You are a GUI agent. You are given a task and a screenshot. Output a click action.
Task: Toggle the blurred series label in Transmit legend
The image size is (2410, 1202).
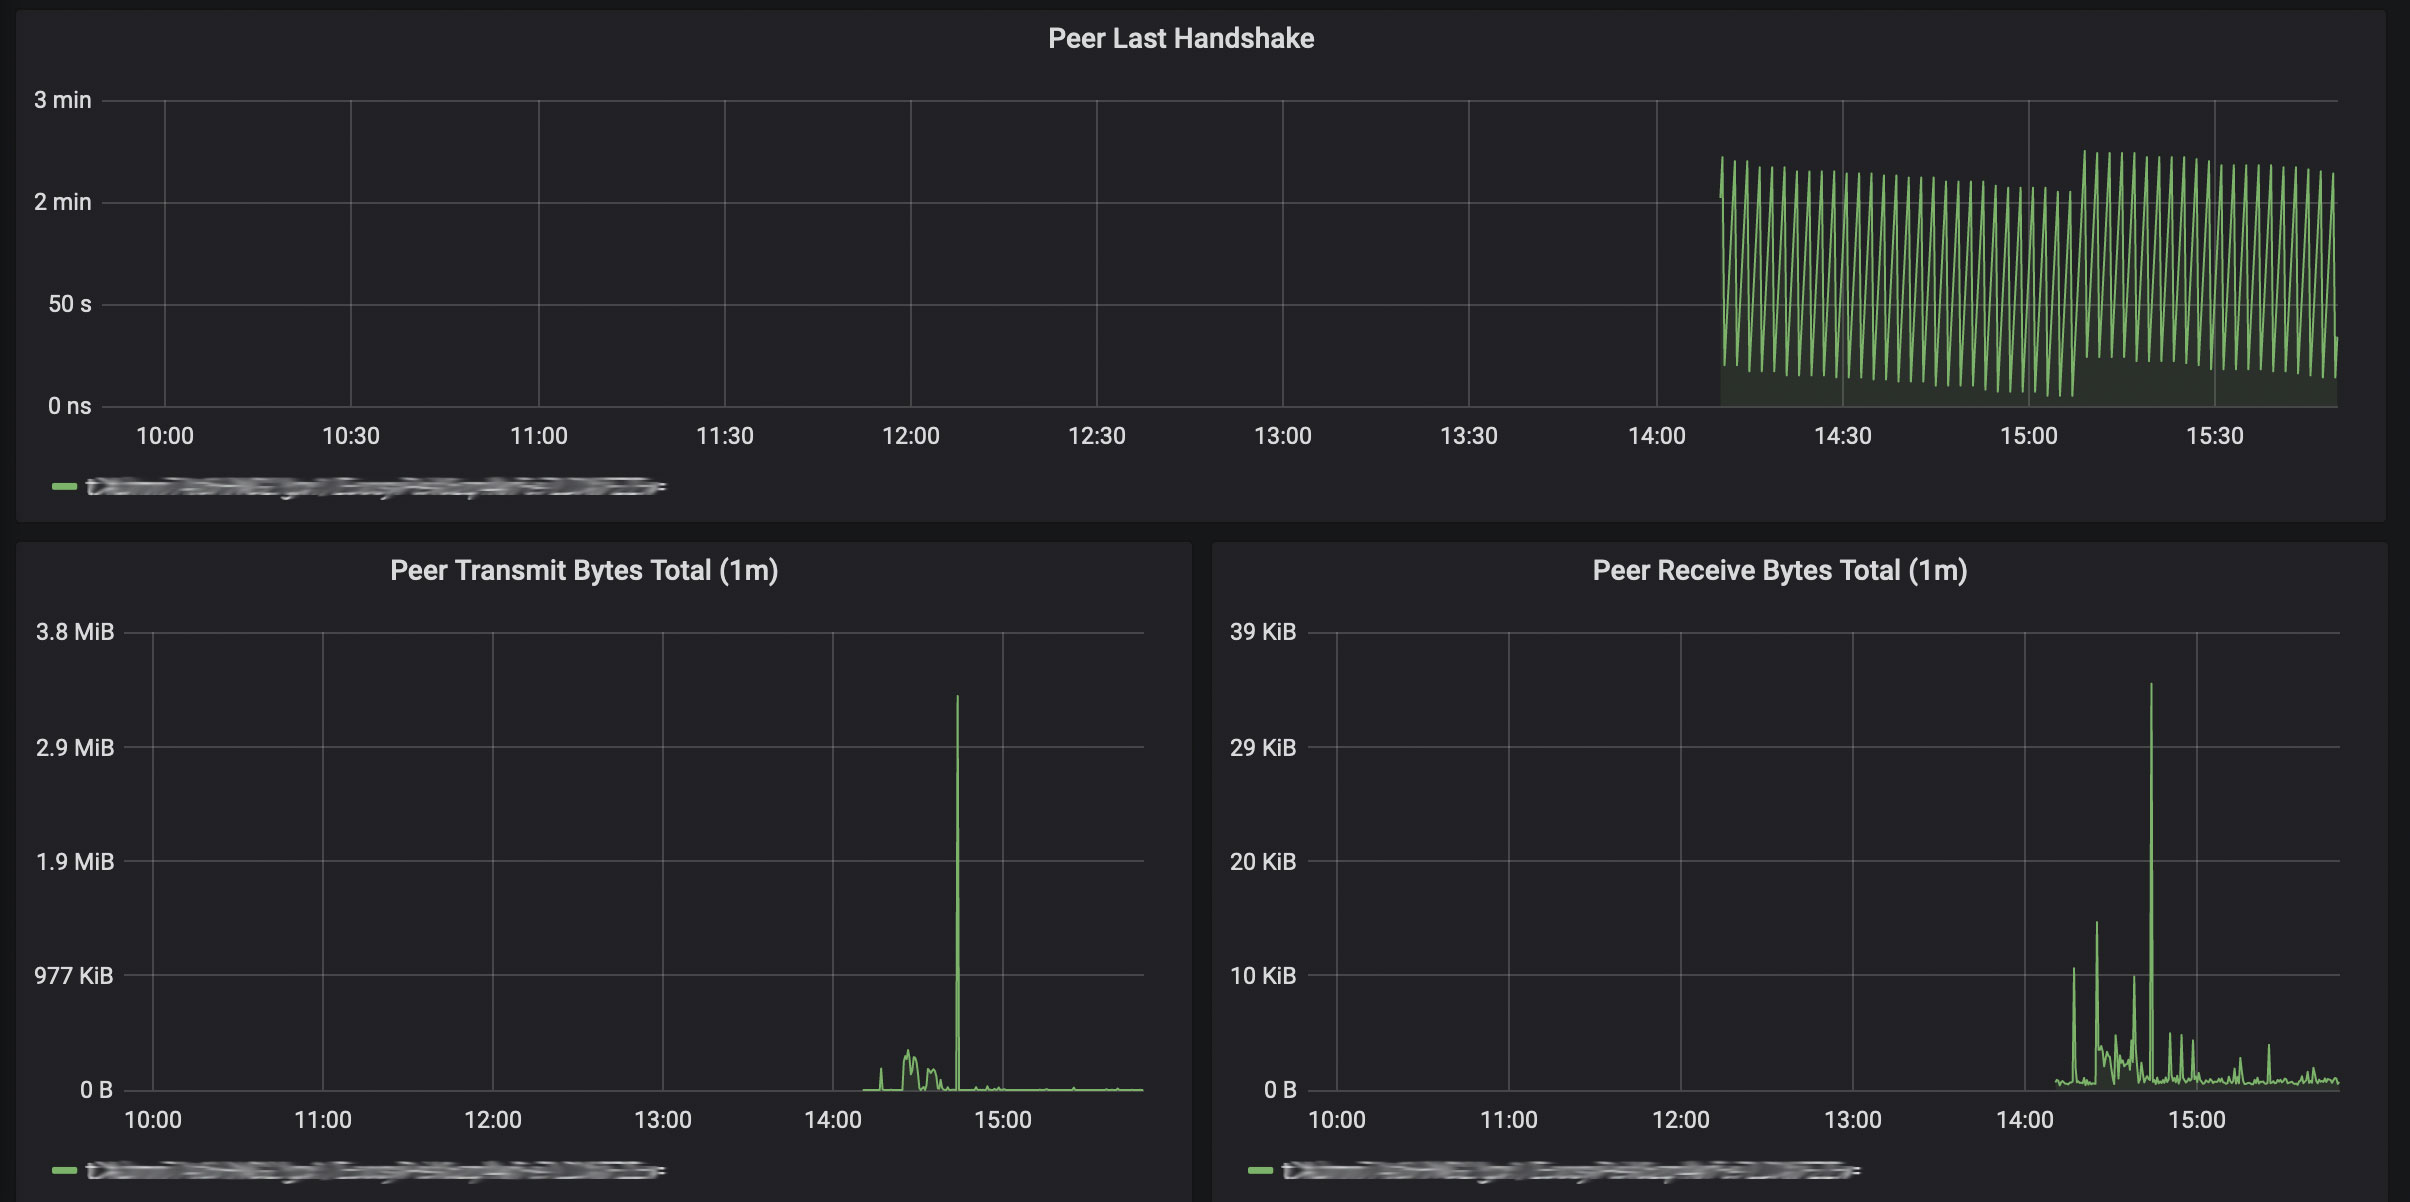click(375, 1170)
